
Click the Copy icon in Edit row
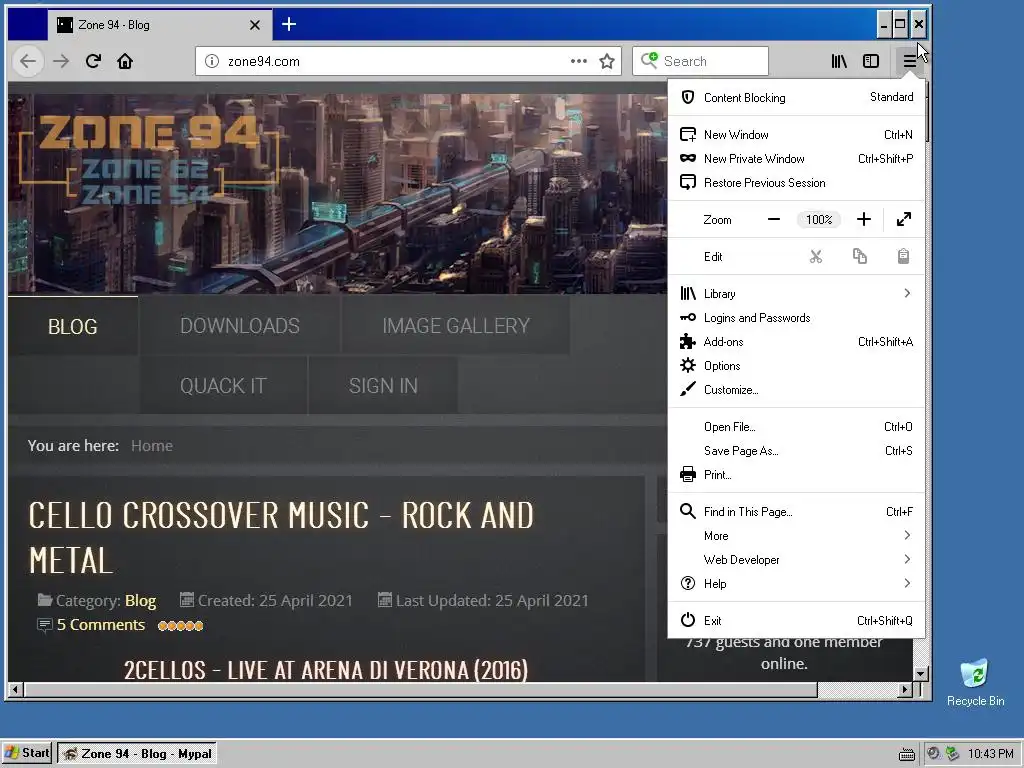pyautogui.click(x=860, y=257)
